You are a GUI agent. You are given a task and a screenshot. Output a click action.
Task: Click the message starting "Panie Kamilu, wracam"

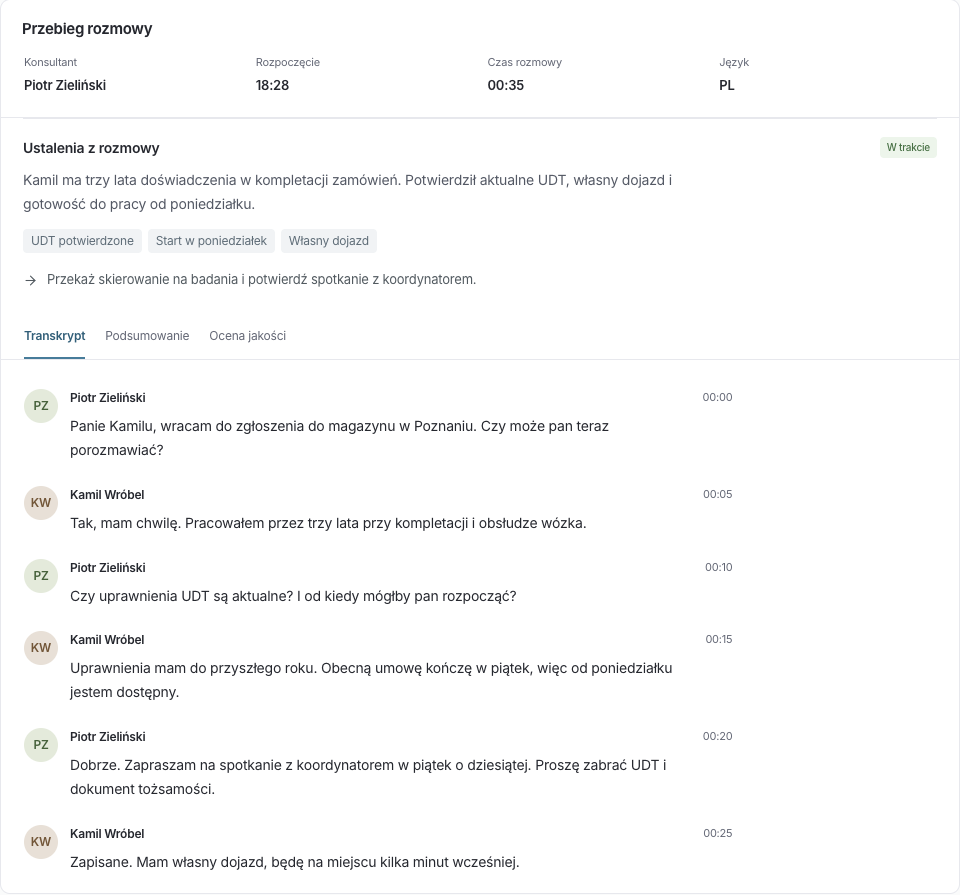coord(339,438)
